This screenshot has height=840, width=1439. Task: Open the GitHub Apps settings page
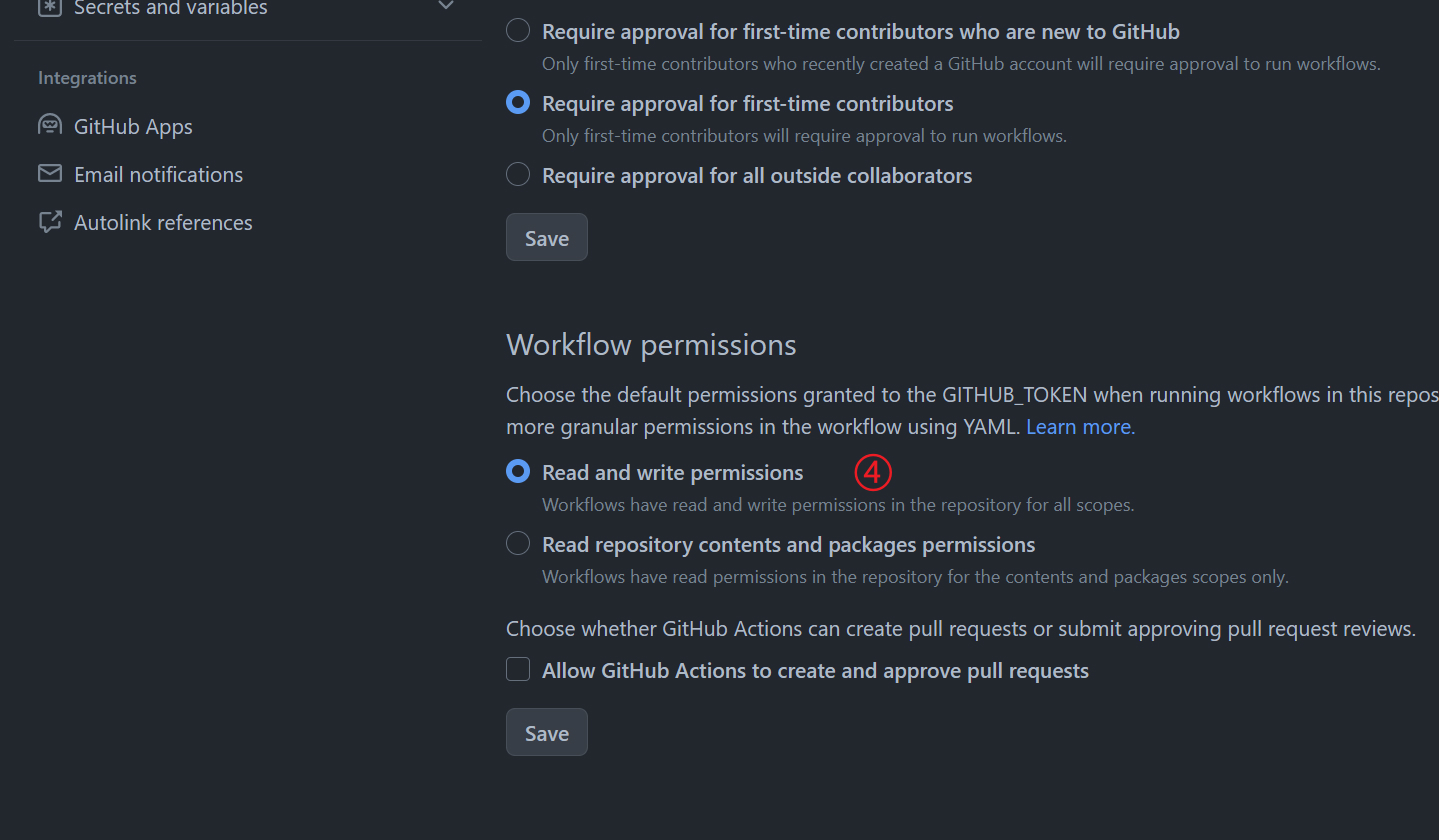(x=133, y=126)
